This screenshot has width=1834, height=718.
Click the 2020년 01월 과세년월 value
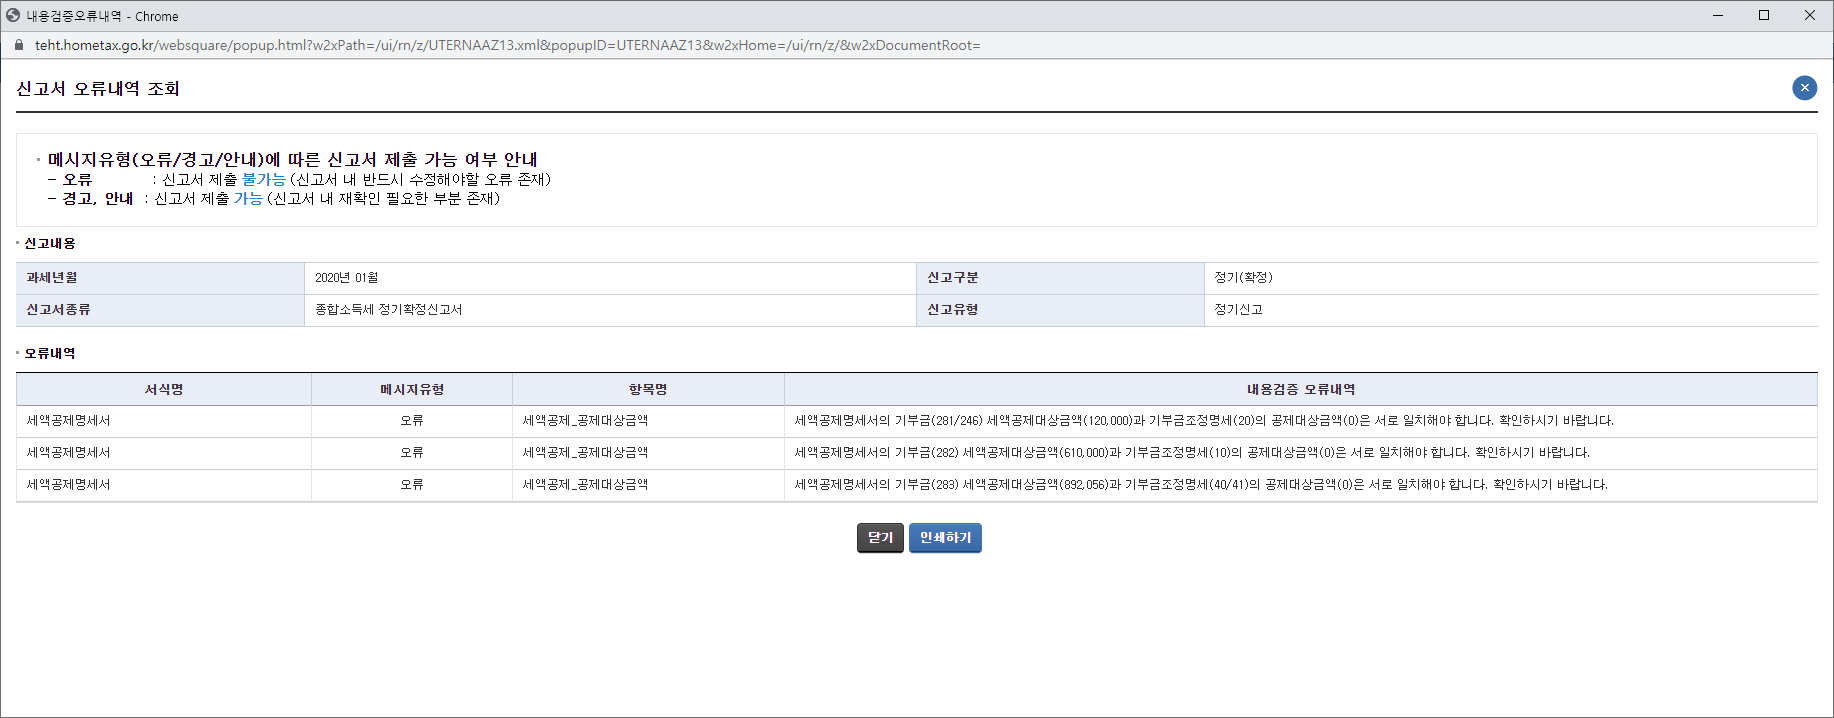[x=347, y=278]
